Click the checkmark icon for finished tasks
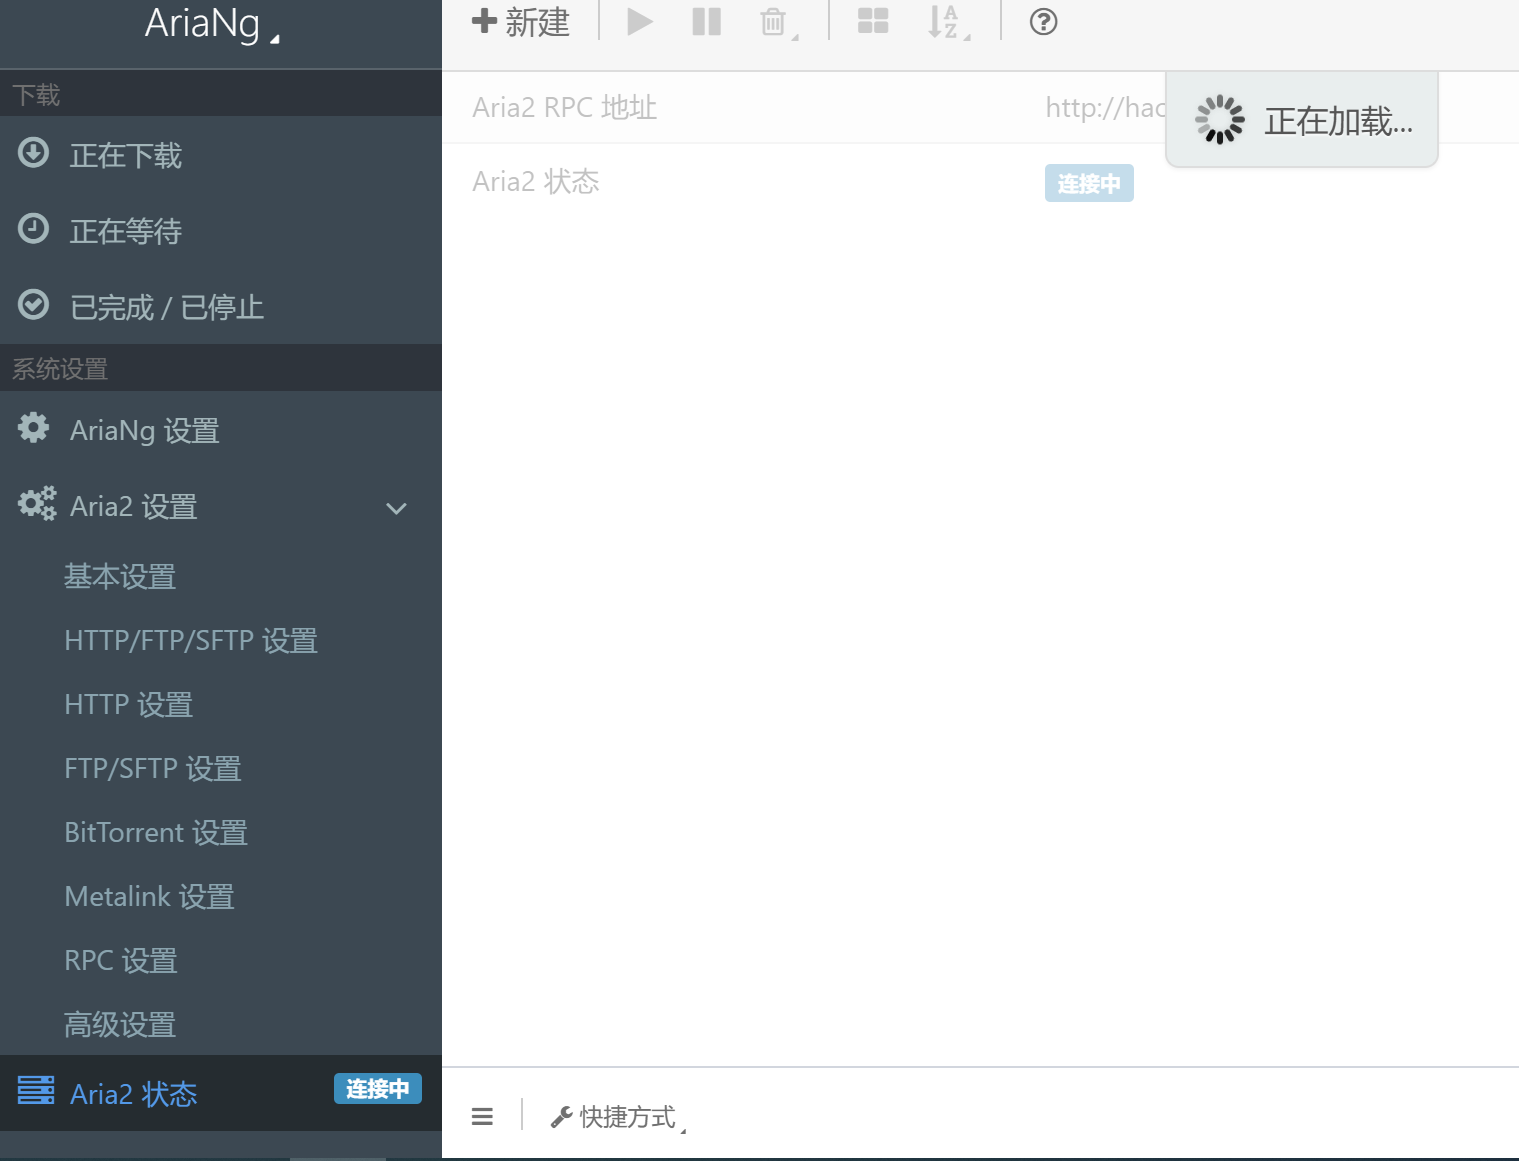 (x=34, y=305)
